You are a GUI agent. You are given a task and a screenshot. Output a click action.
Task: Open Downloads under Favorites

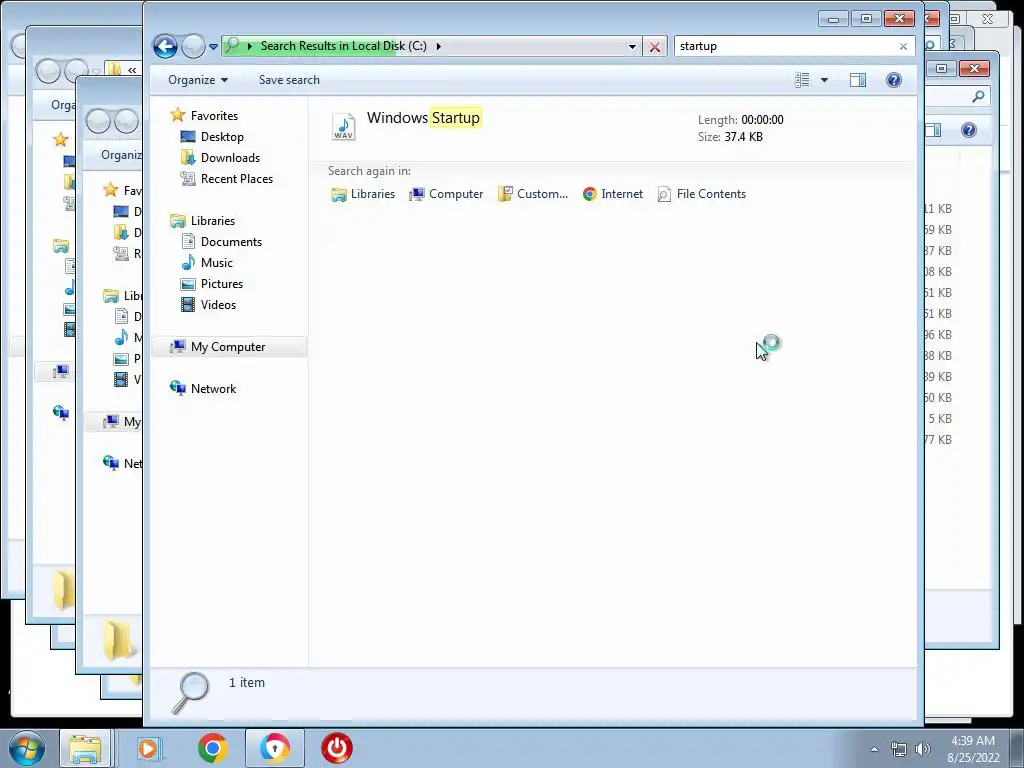[230, 157]
